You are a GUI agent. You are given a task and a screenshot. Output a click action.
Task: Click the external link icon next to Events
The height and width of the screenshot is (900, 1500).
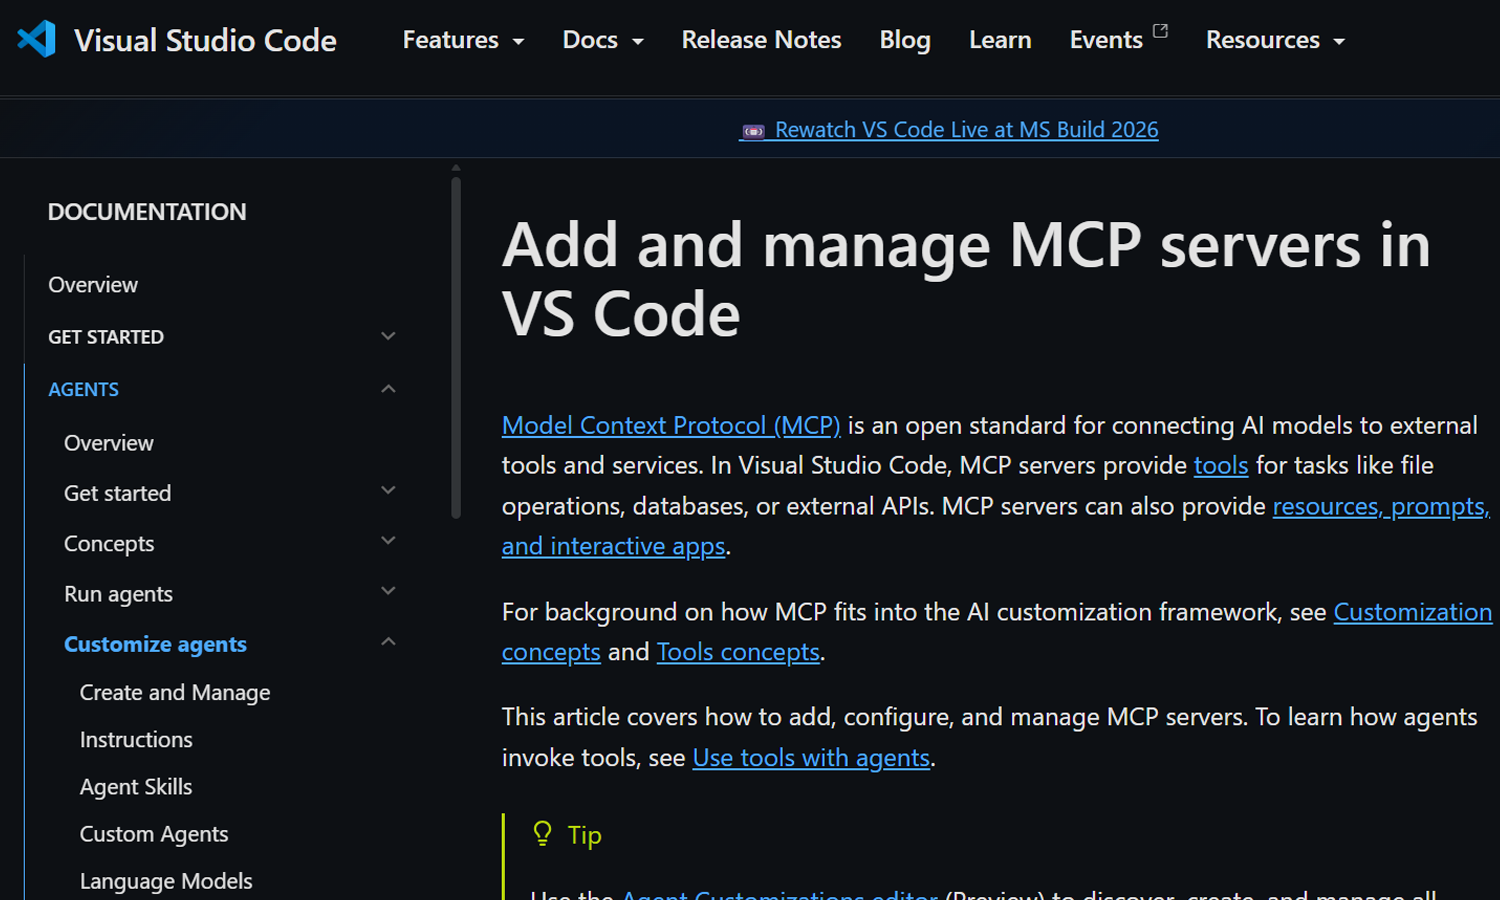click(x=1160, y=31)
